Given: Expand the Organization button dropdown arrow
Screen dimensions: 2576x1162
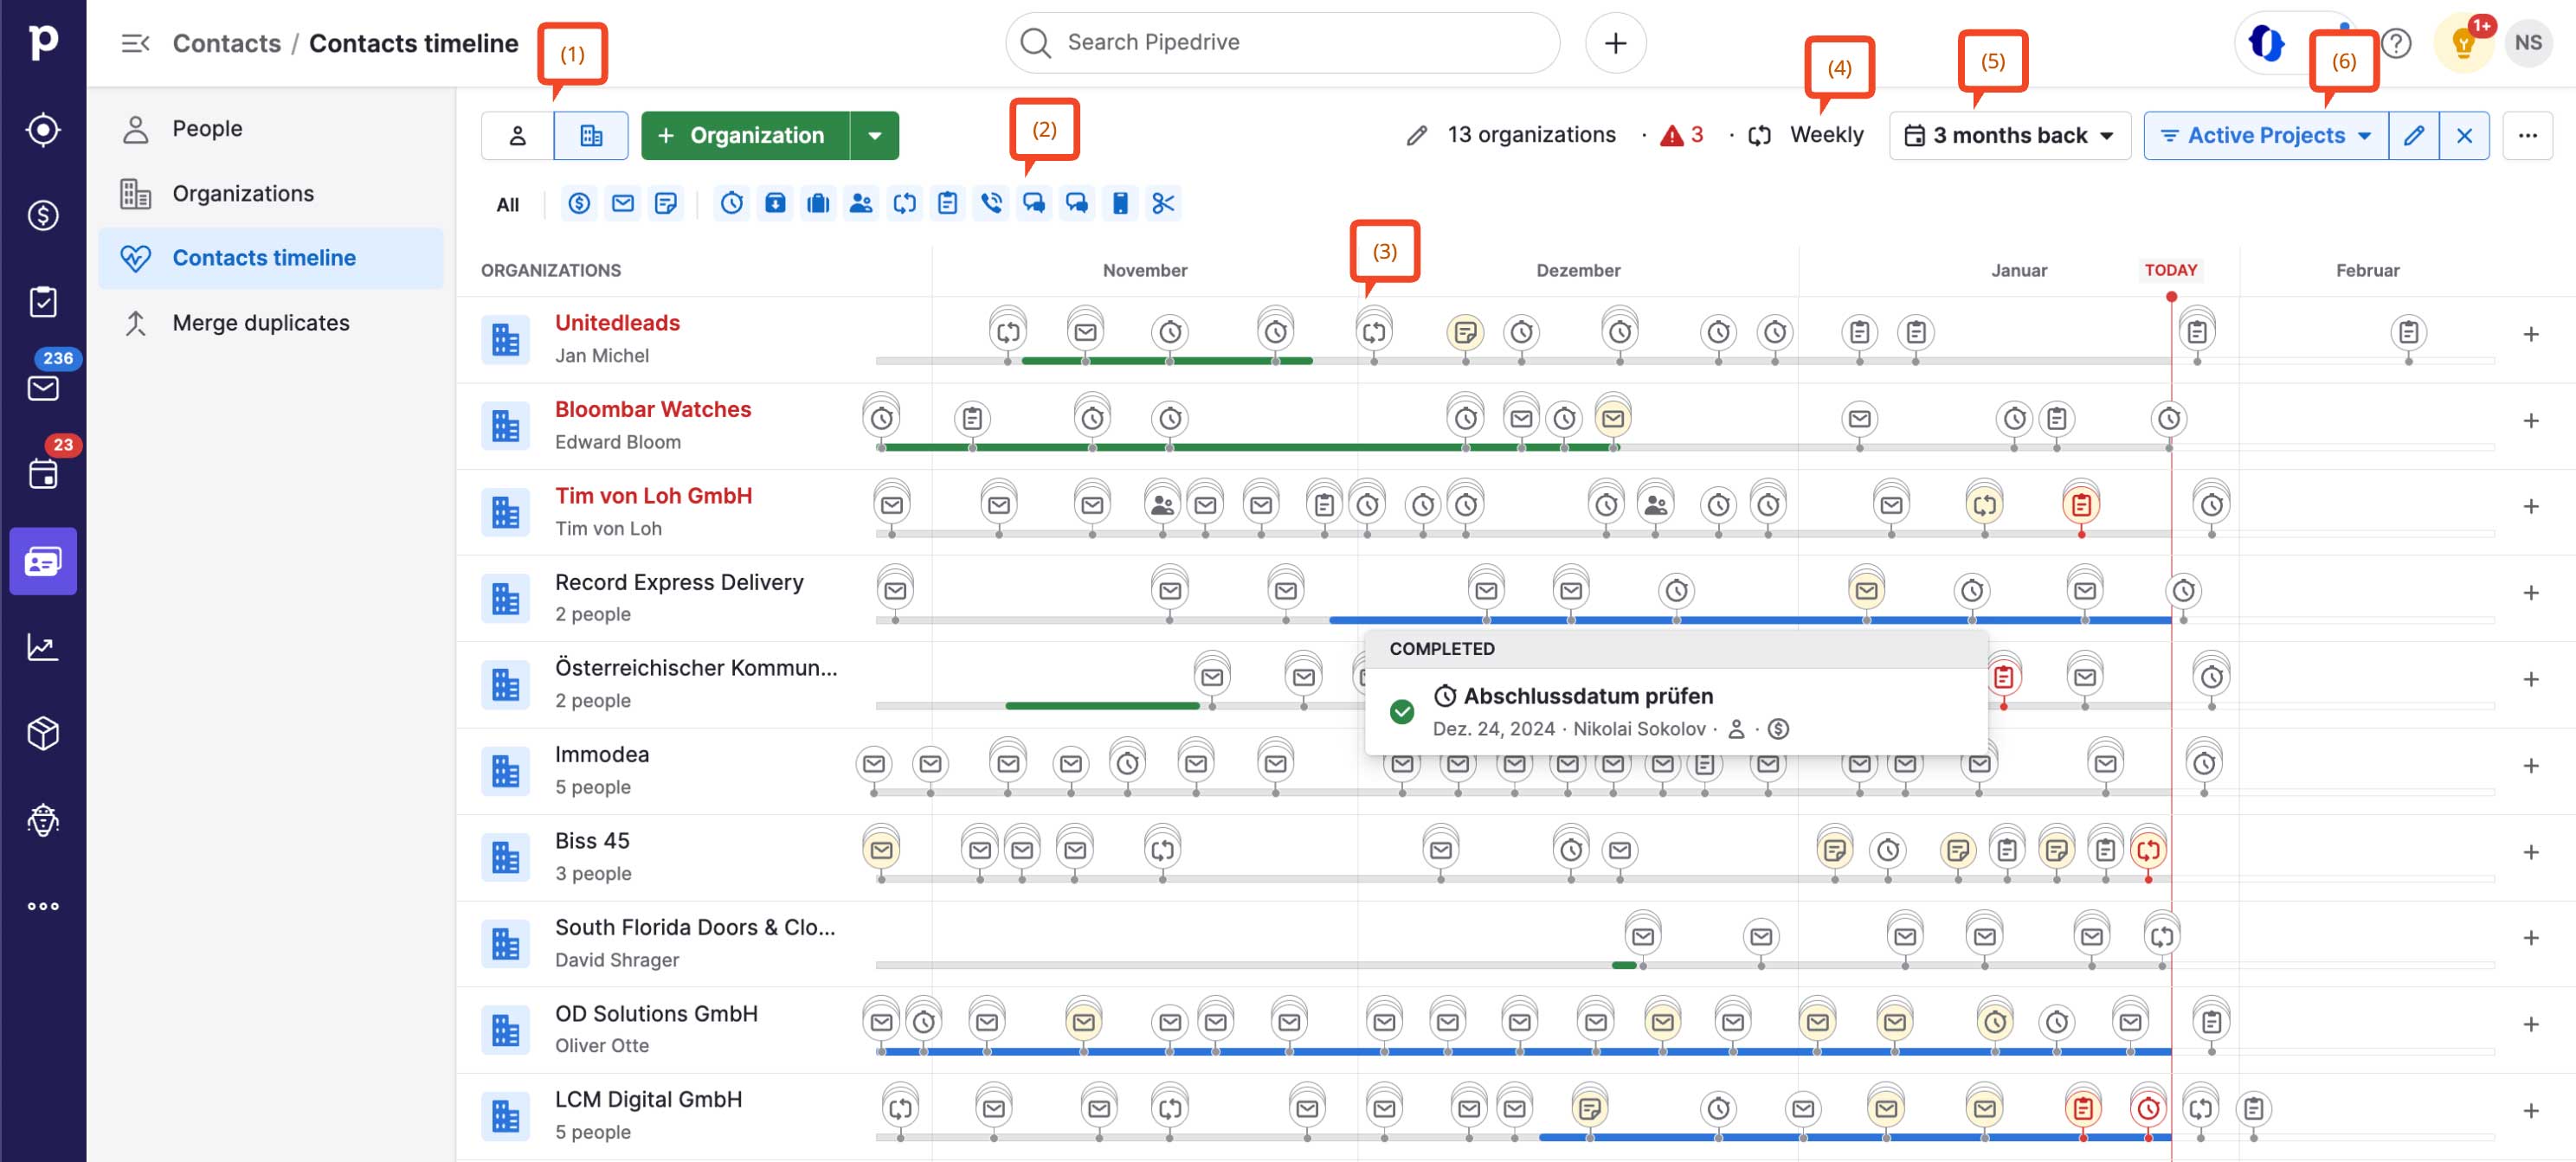Looking at the screenshot, I should tap(874, 136).
